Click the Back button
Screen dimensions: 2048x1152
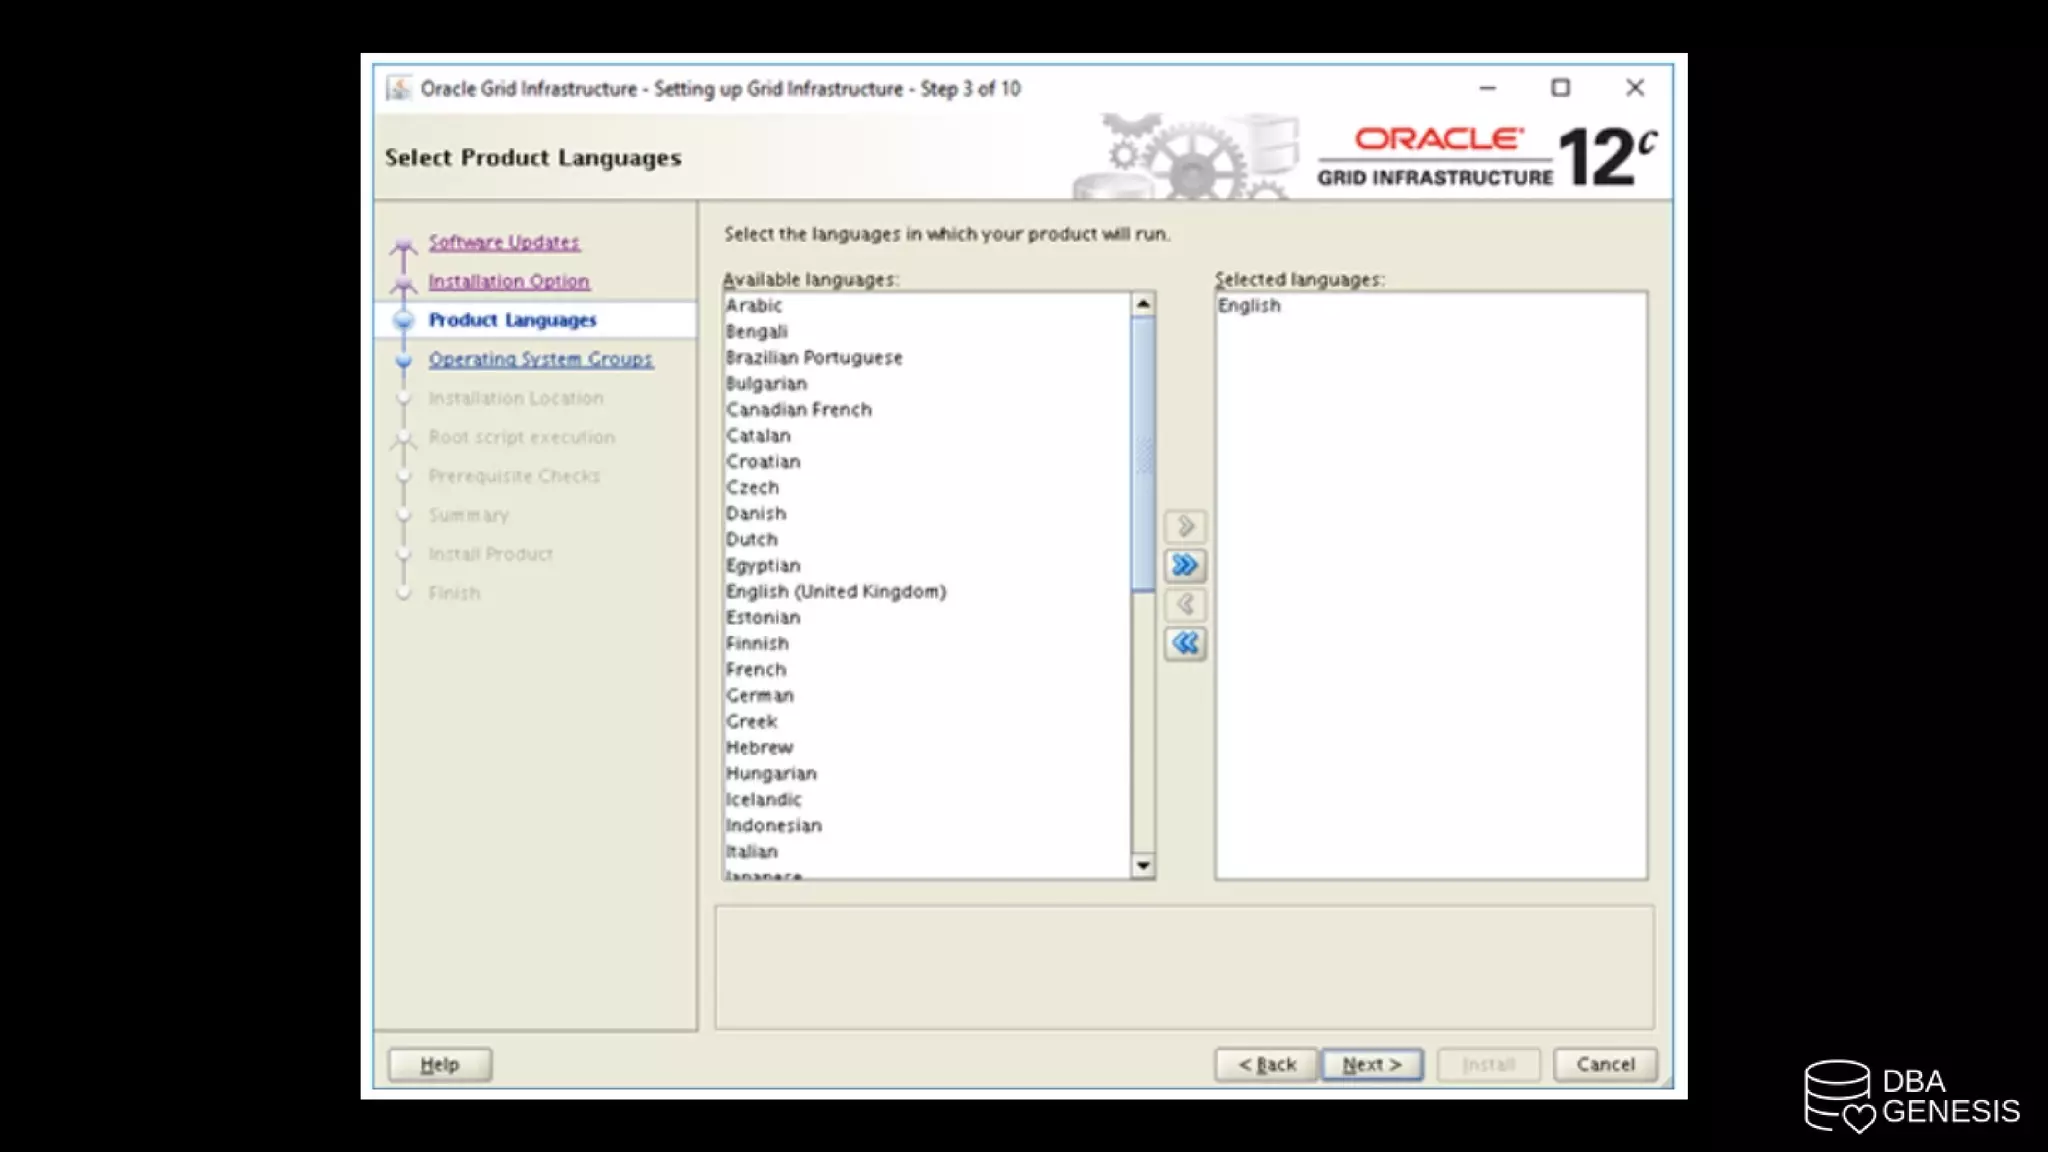1267,1064
